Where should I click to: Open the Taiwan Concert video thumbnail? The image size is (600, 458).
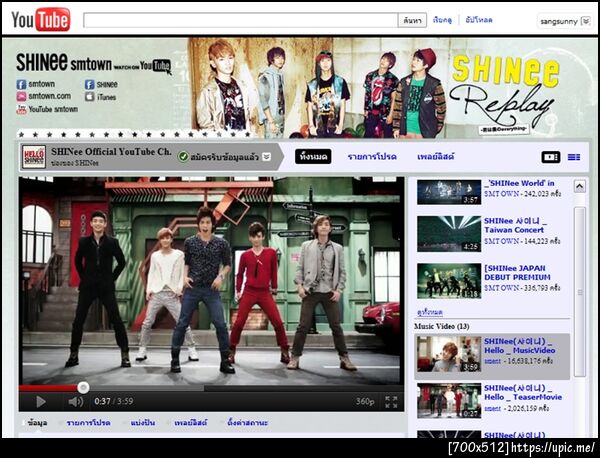click(449, 234)
